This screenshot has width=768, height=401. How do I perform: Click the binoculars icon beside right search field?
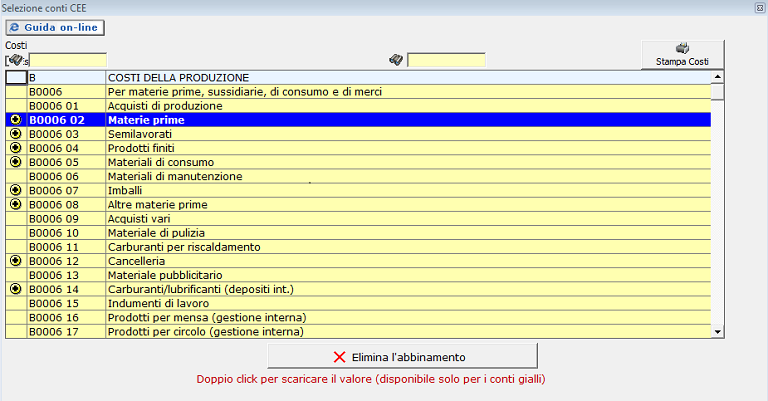tap(396, 60)
